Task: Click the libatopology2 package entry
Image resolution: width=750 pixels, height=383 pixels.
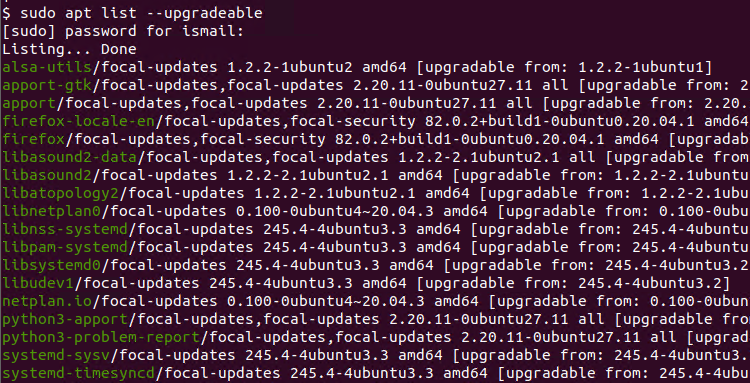Action: coord(60,193)
